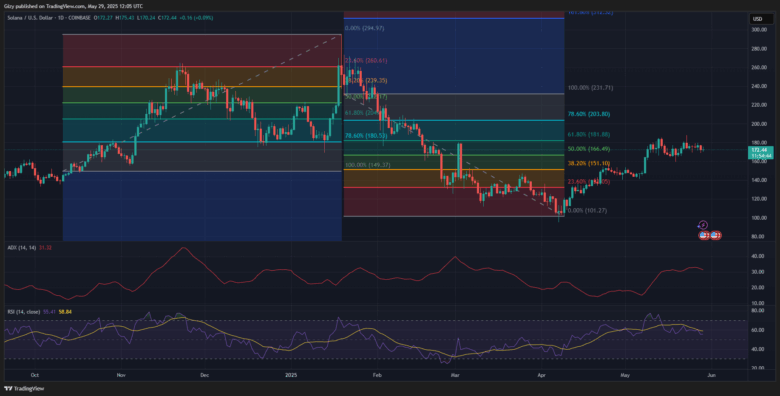The width and height of the screenshot is (780, 396).
Task: Click the 240.00 price scale value
Action: [759, 86]
